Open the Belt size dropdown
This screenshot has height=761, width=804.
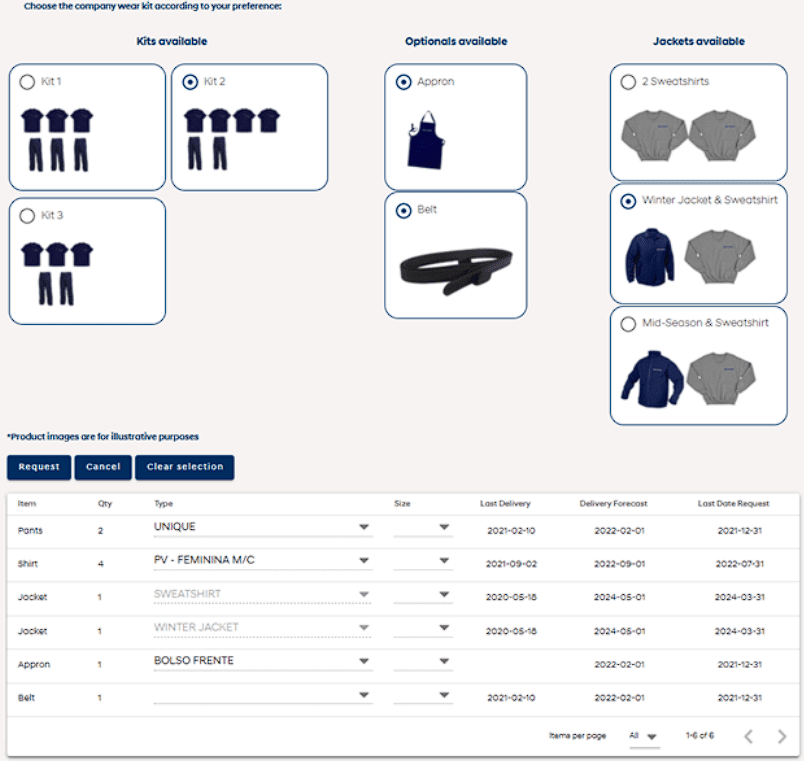[423, 695]
